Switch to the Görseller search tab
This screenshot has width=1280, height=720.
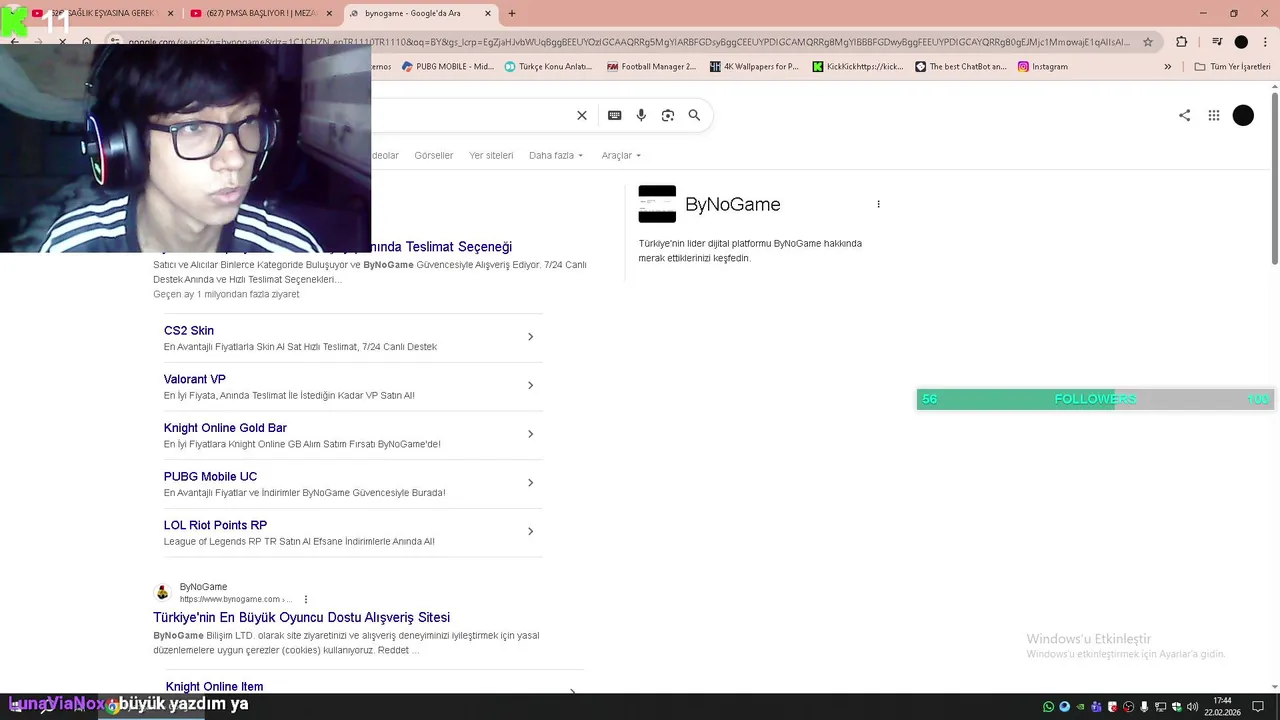(434, 155)
